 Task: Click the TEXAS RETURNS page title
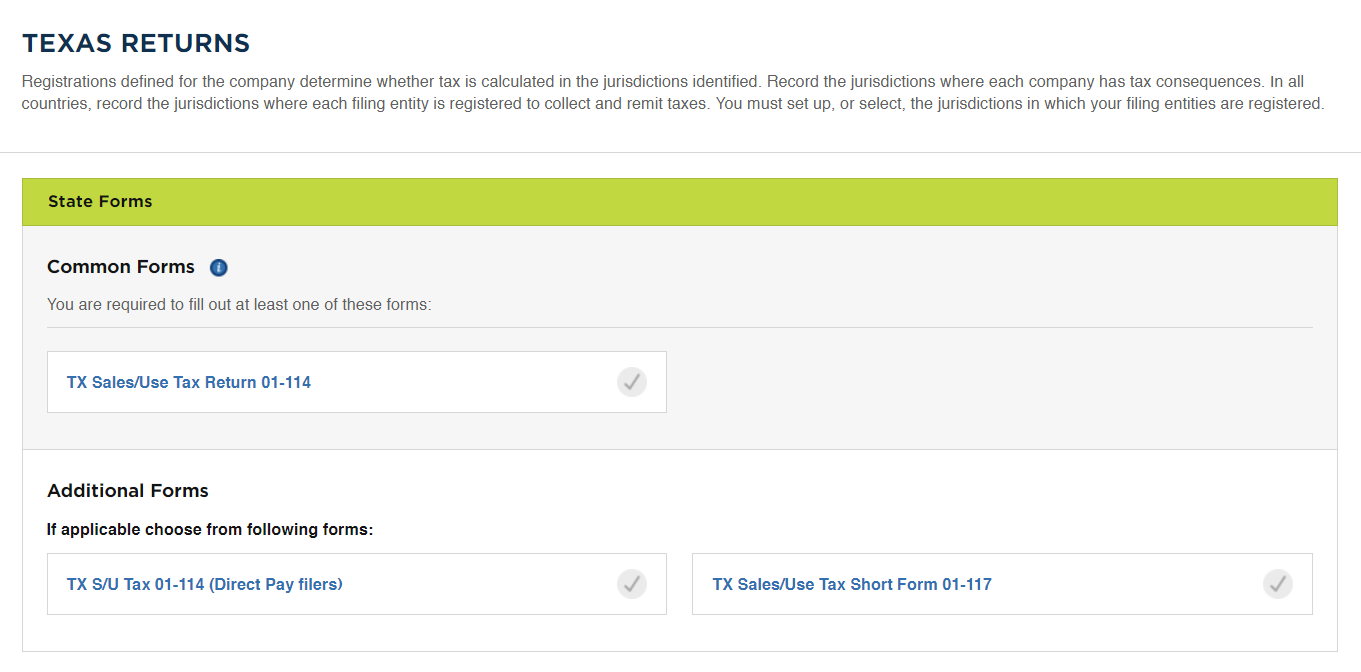coord(136,43)
